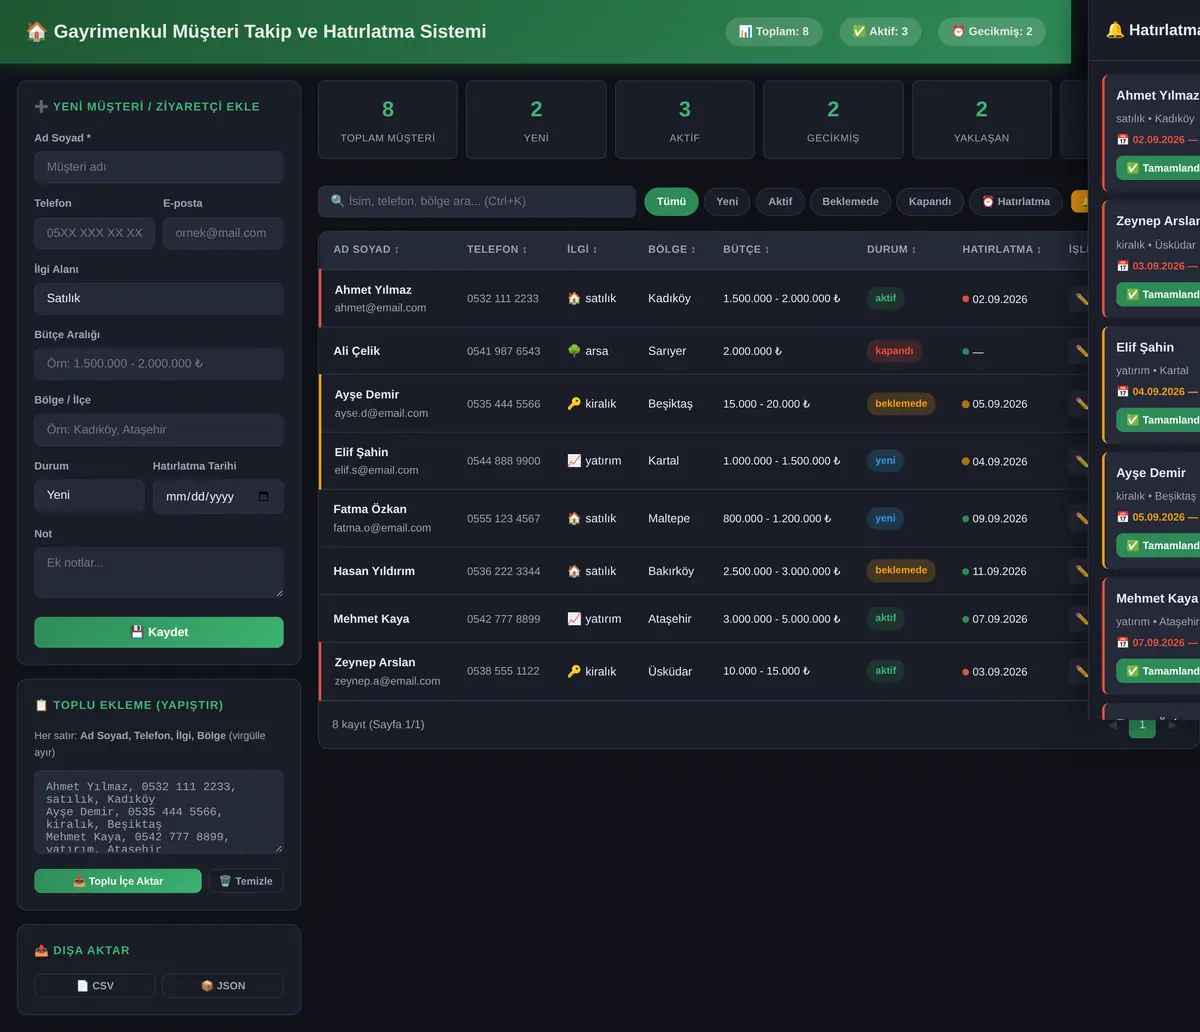The image size is (1200, 1032).
Task: Export the data as JSON
Action: [223, 986]
